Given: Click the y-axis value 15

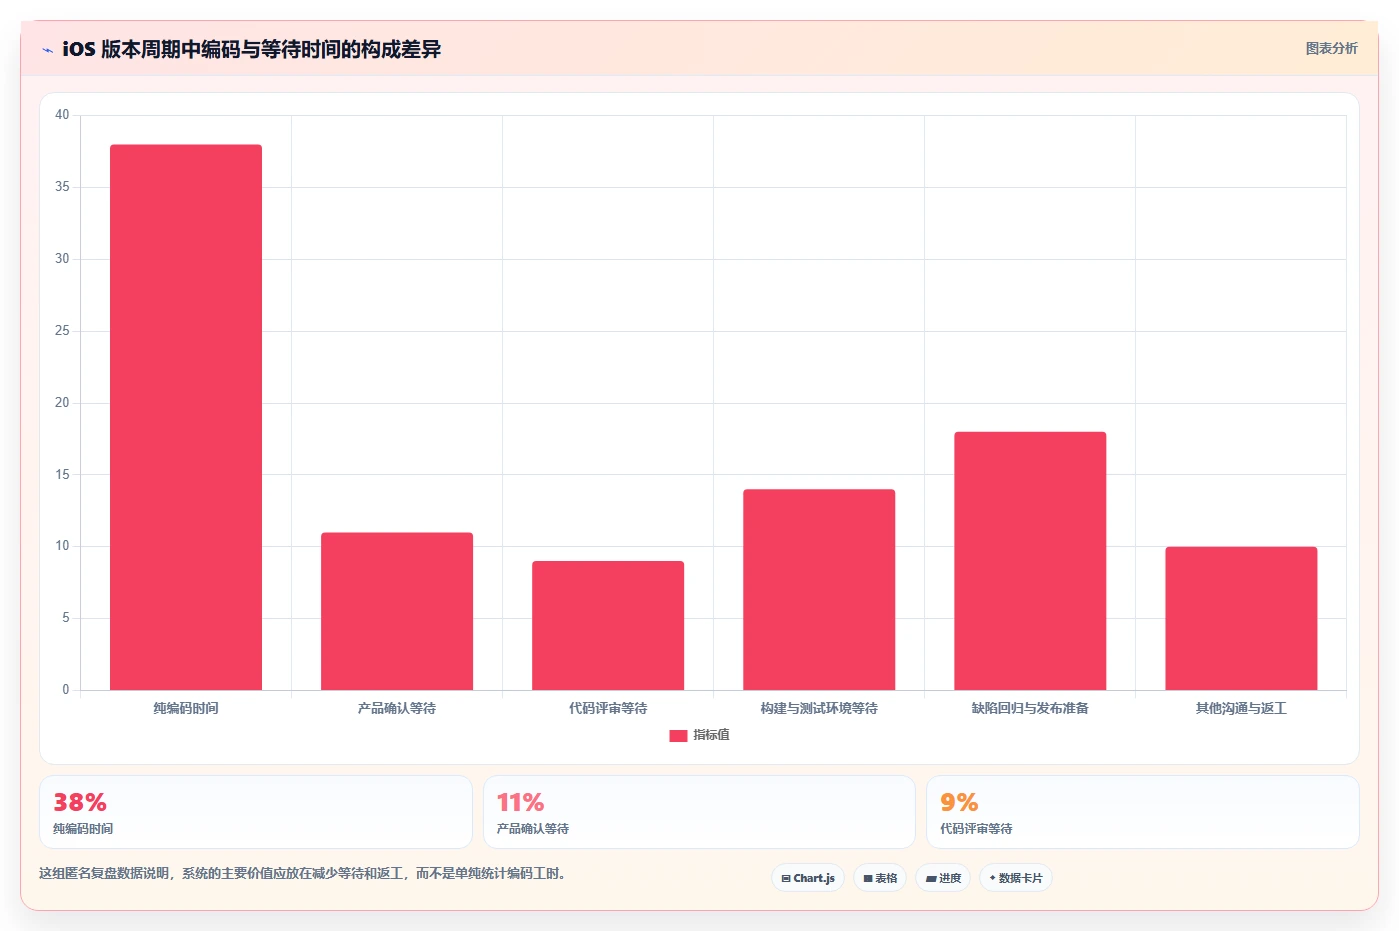Looking at the screenshot, I should point(62,474).
